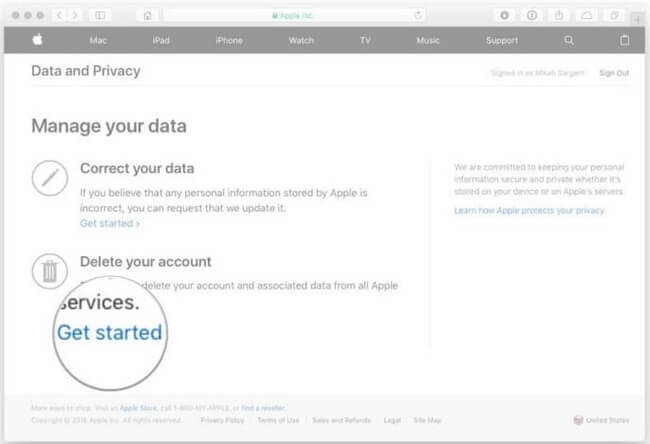Screen dimensions: 650x444
Task: Select Support in the navigation bar
Action: [502, 40]
